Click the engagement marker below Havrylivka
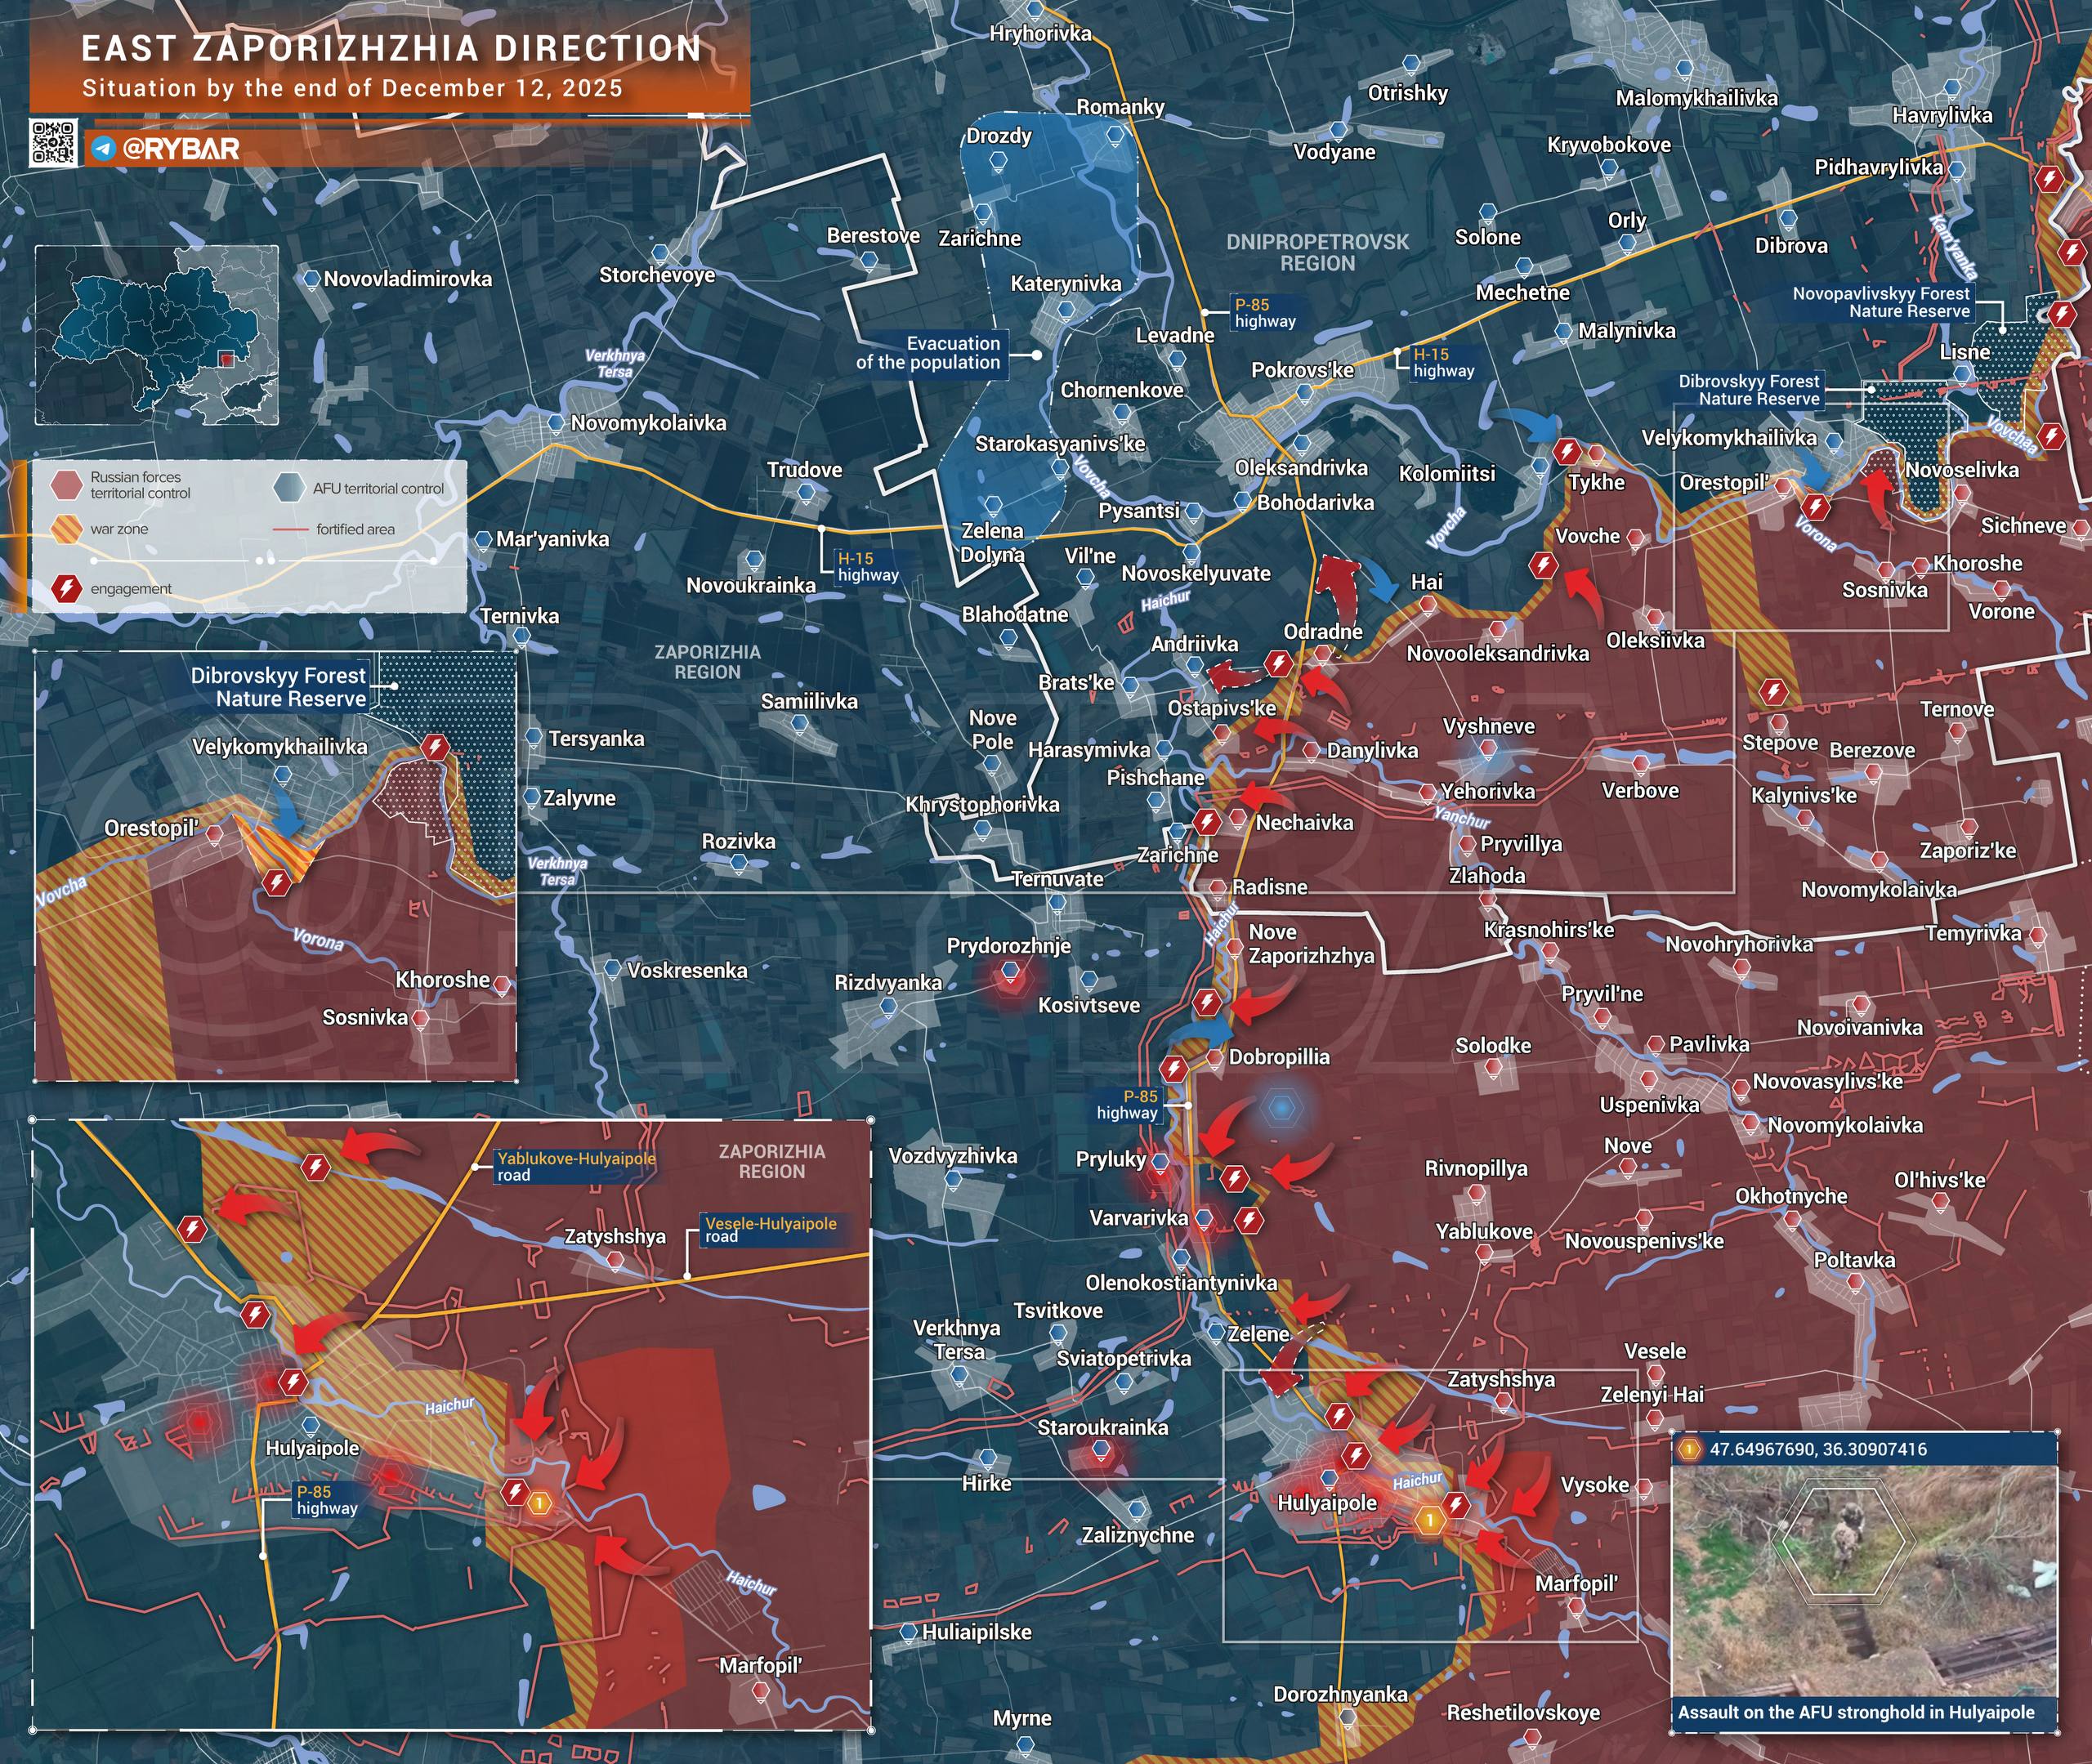 [2049, 180]
